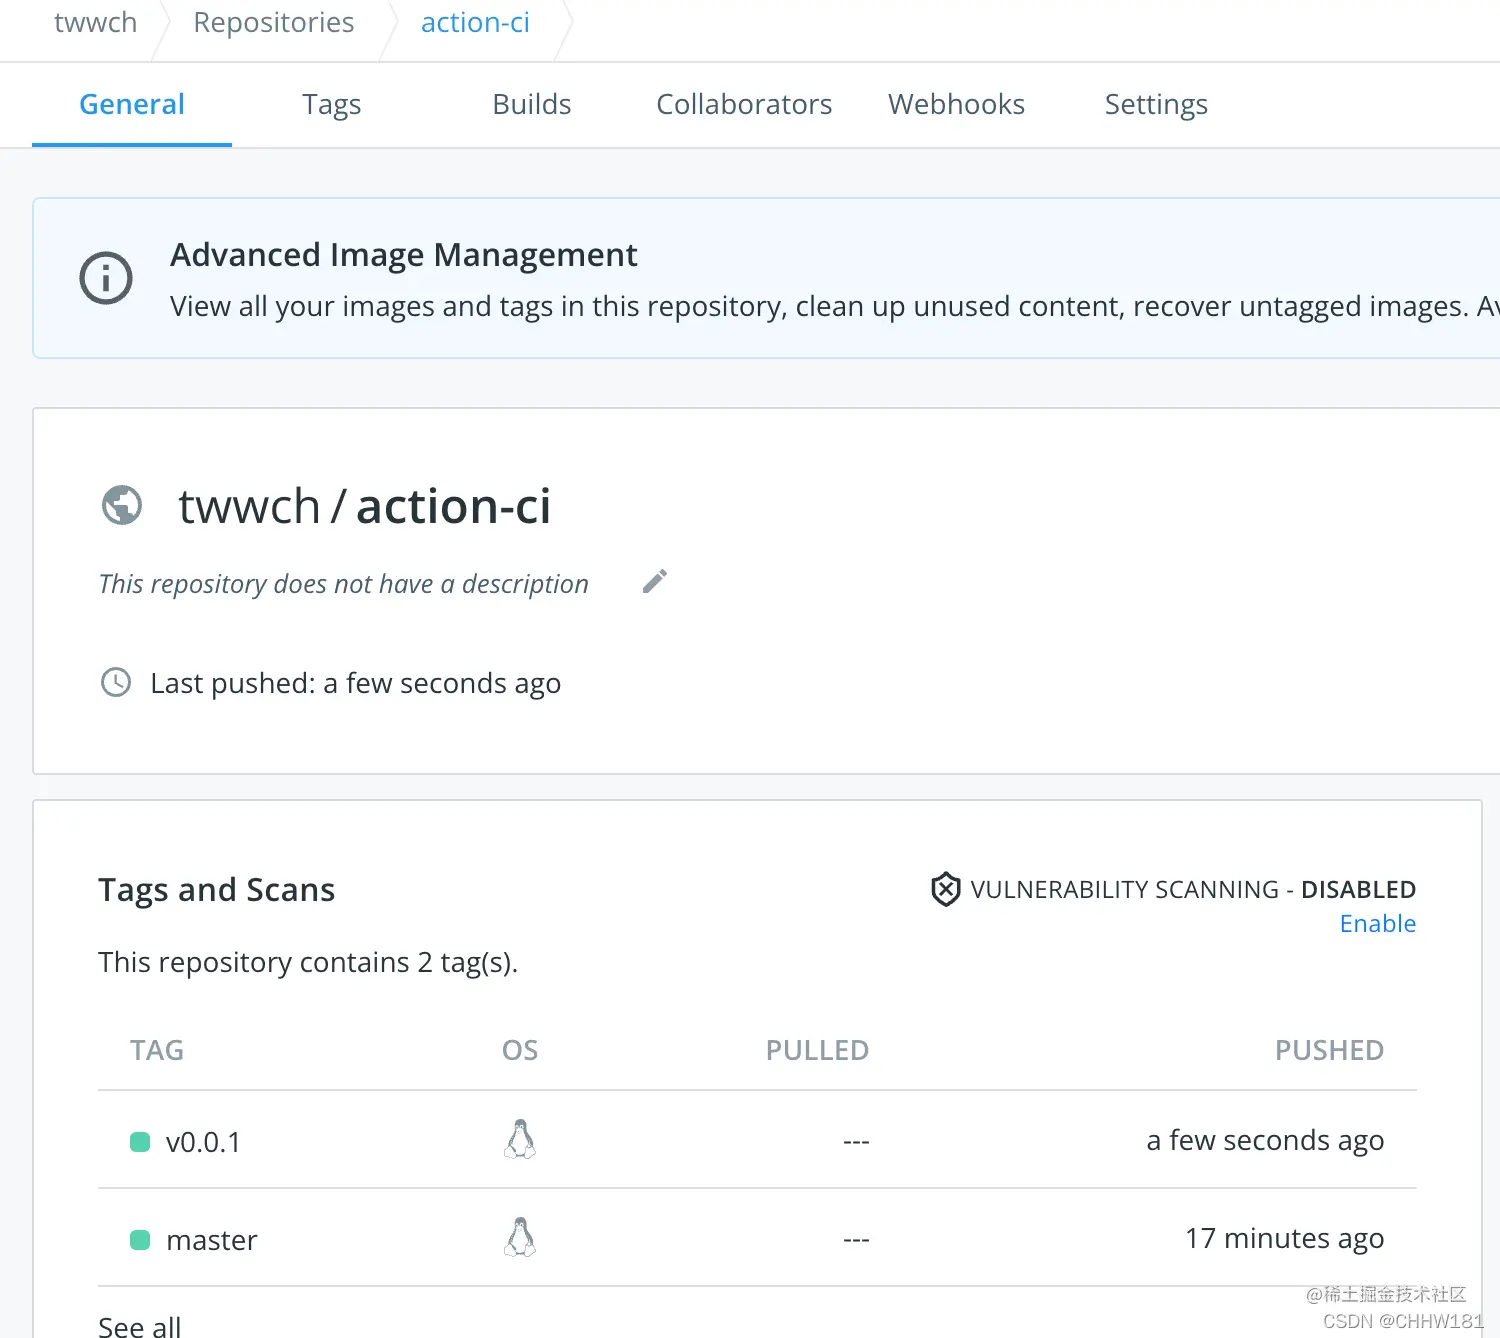Enable vulnerability scanning via Enable link
Viewport: 1500px width, 1338px height.
coord(1377,924)
